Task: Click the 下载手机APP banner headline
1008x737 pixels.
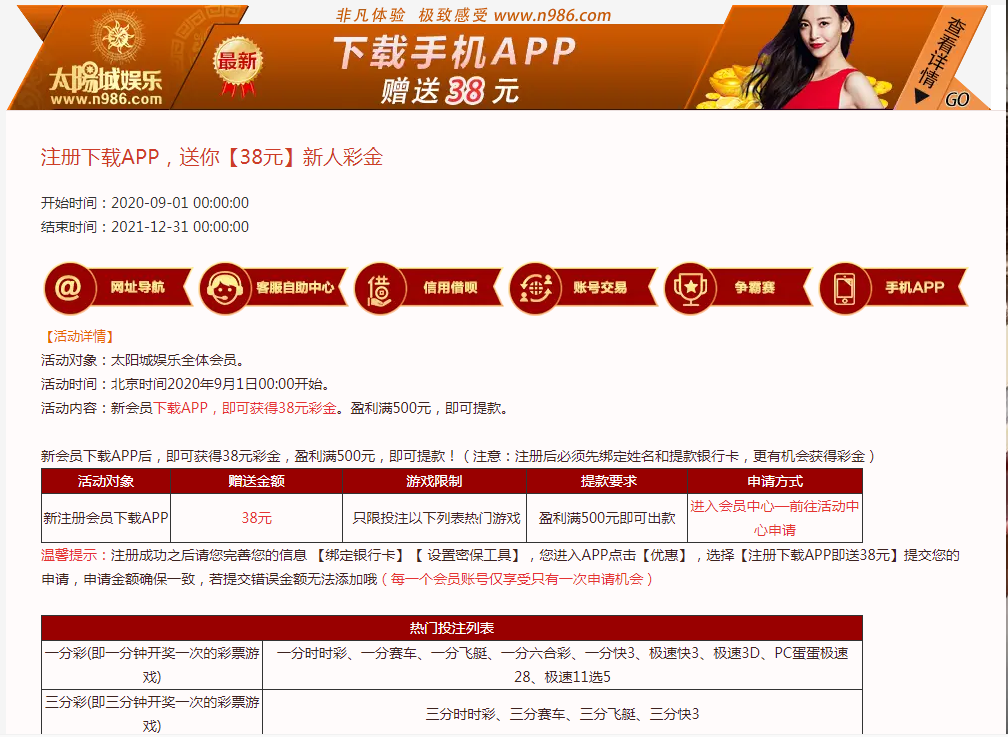Action: pos(454,52)
